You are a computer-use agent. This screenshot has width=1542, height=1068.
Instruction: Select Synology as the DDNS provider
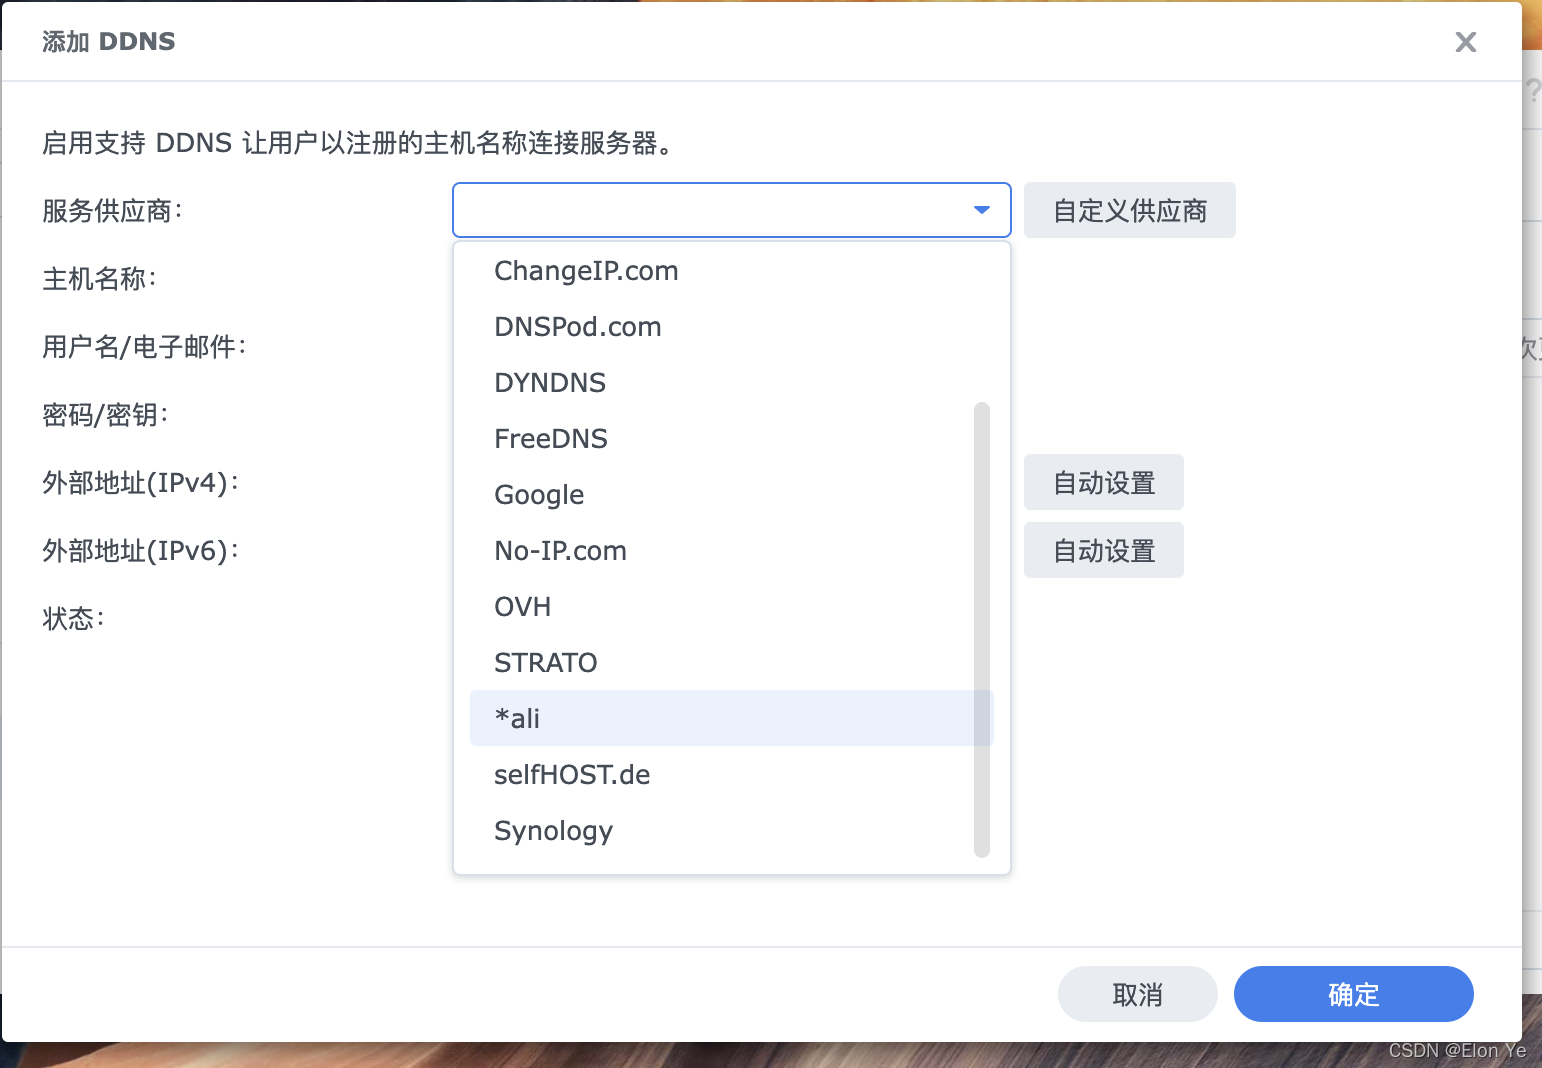[x=553, y=830]
